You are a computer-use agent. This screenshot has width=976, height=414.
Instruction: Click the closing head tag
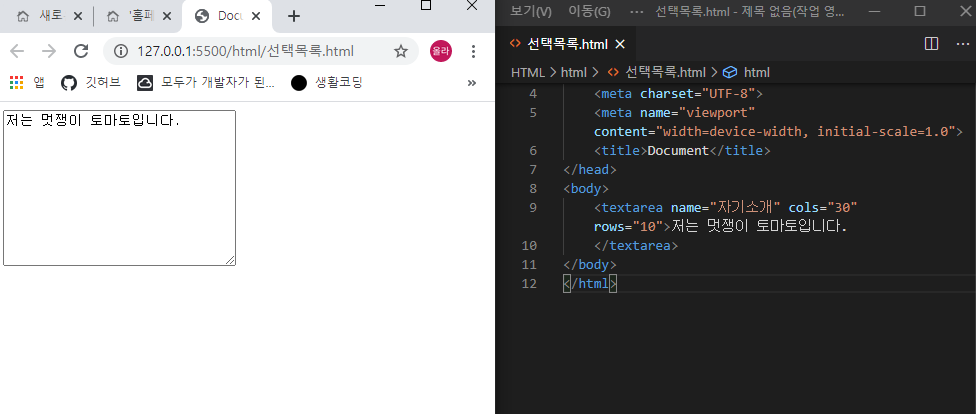tap(589, 169)
